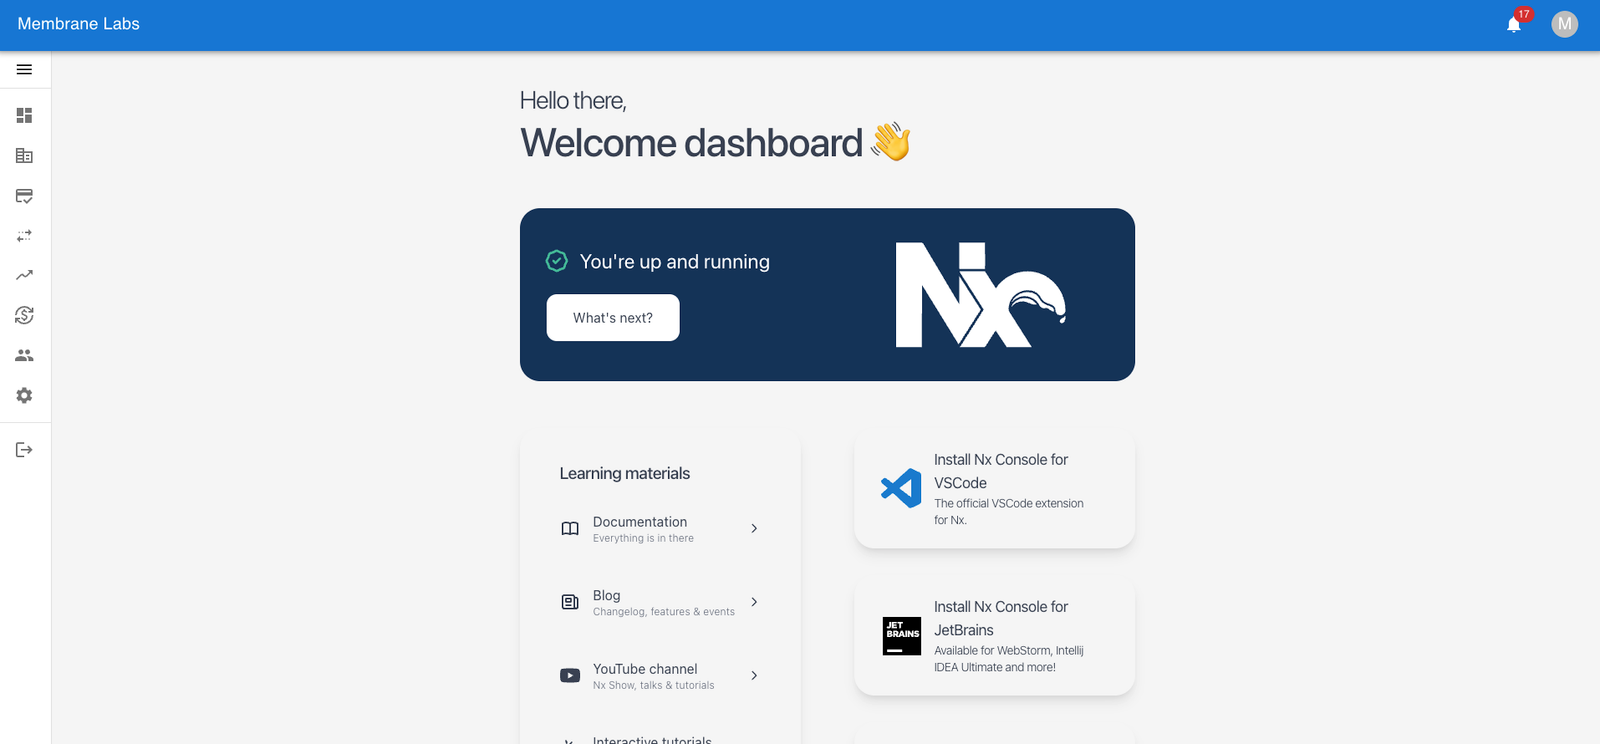This screenshot has height=744, width=1600.
Task: Open Install Nx Console for VSCode card
Action: click(x=995, y=490)
